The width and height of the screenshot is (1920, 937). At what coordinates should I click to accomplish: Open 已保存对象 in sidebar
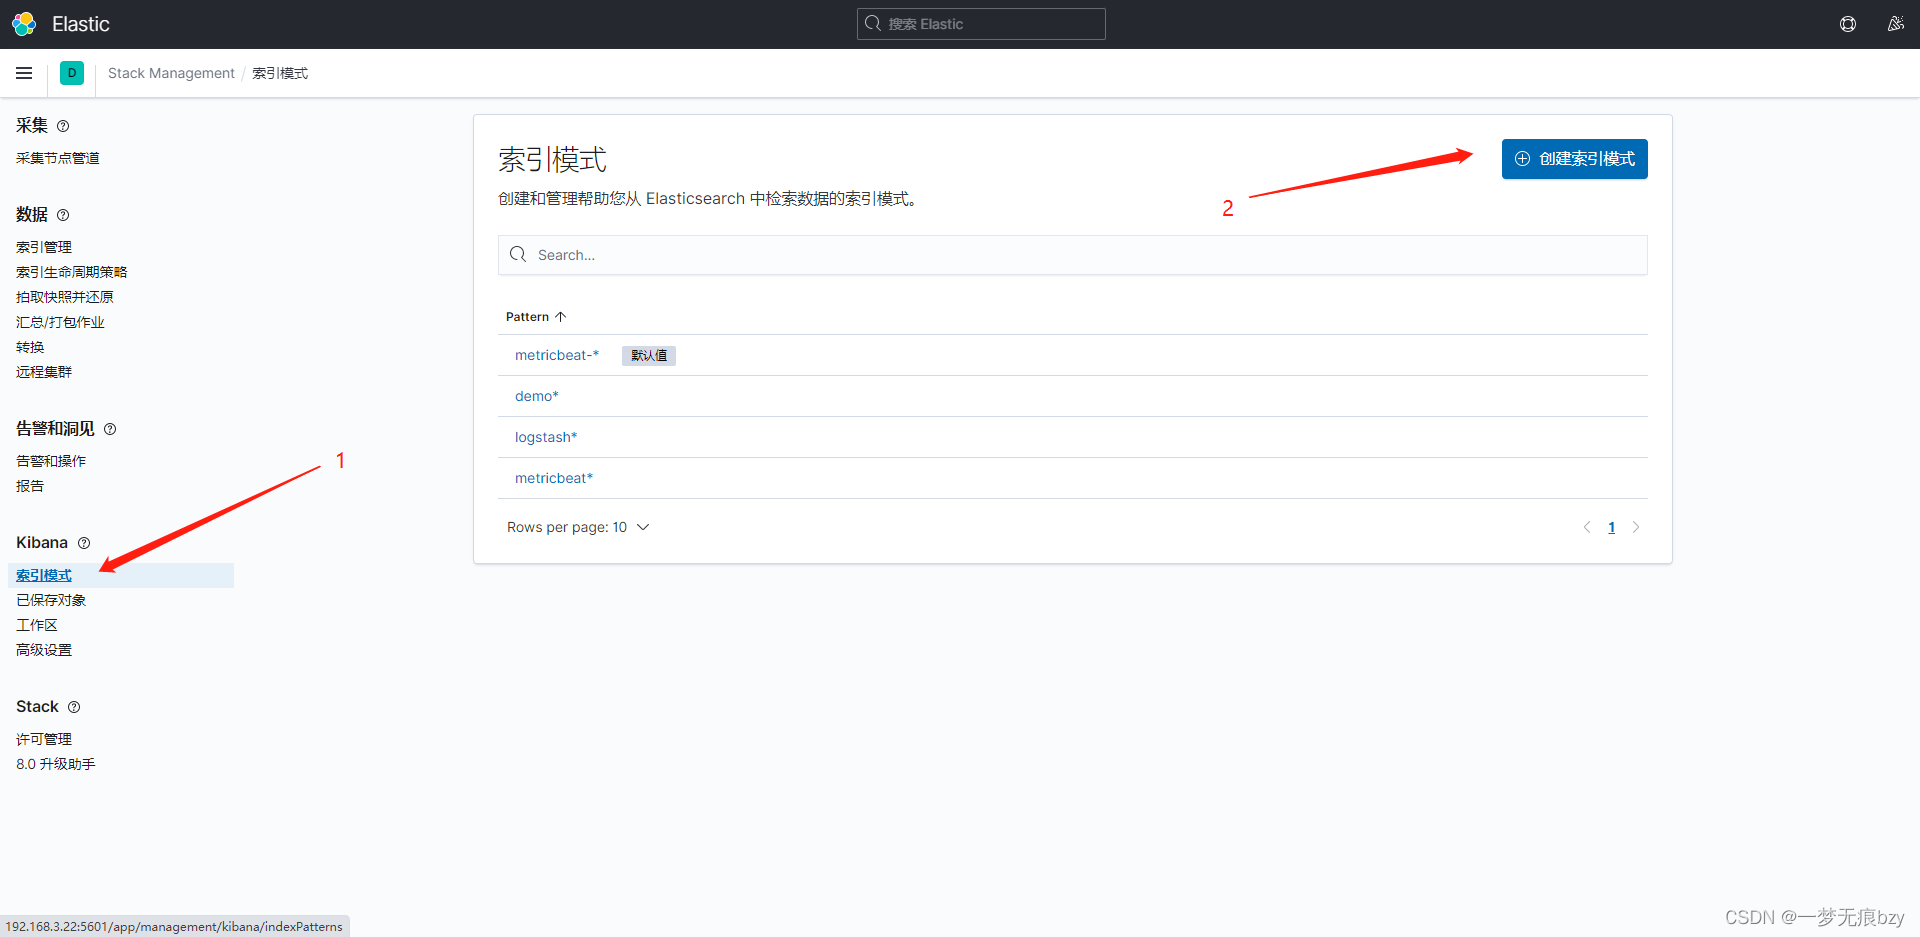coord(51,600)
